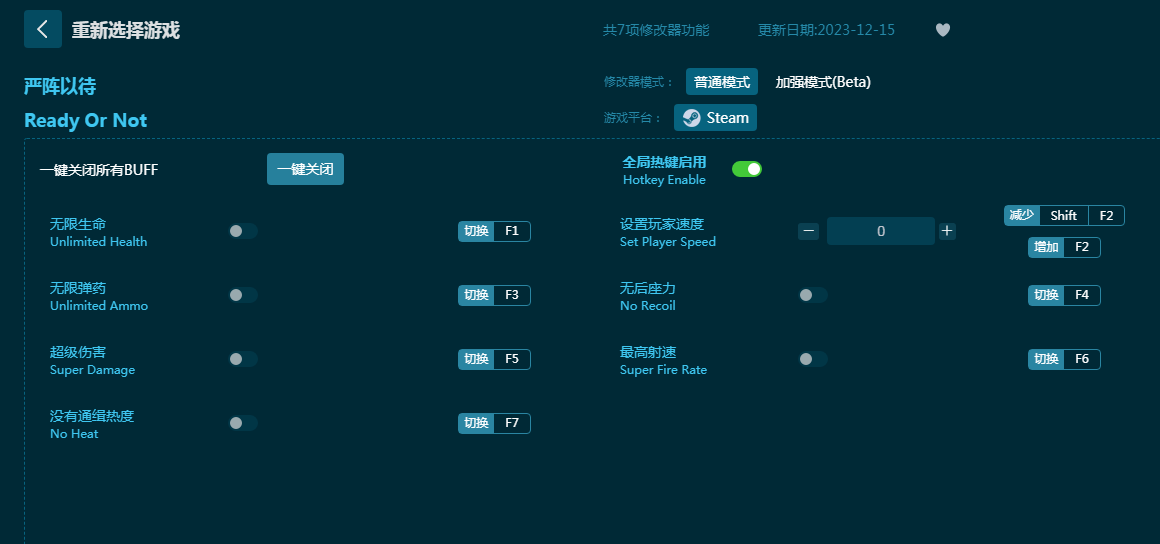Click 严阵以待 game name text
The height and width of the screenshot is (544, 1160).
click(x=60, y=87)
